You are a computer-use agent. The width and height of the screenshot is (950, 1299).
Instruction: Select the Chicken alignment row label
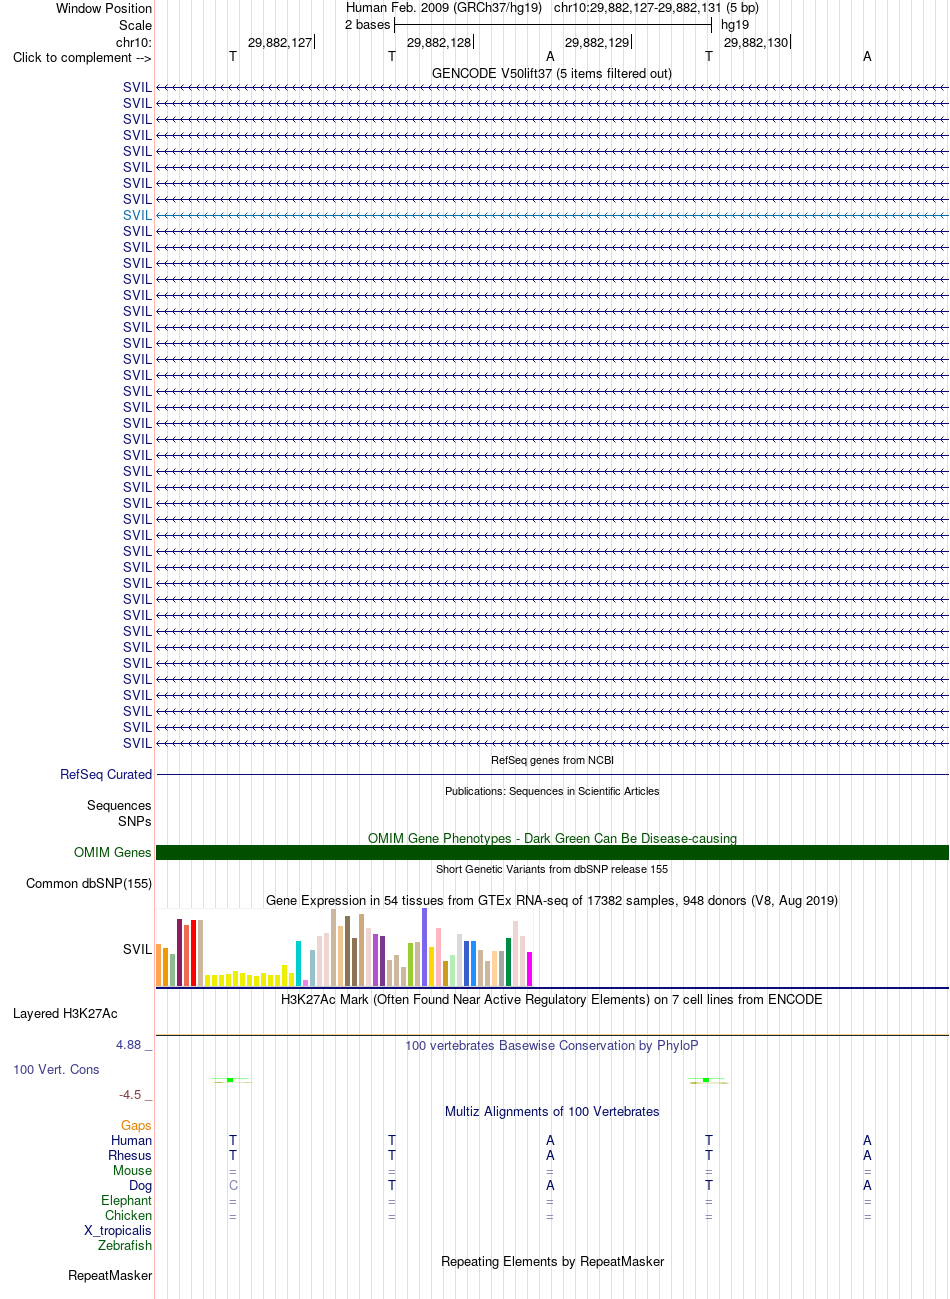pos(128,1215)
